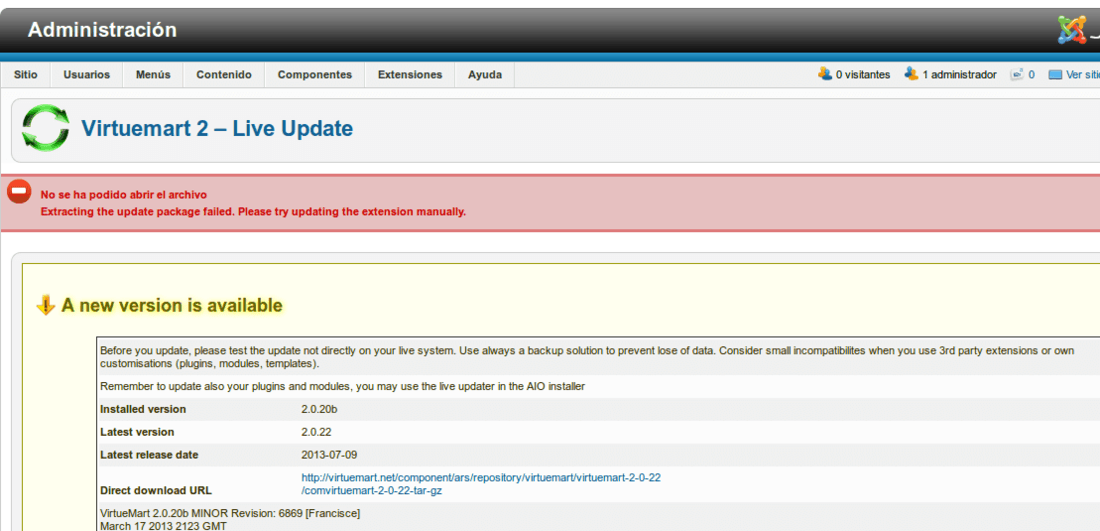Click the Joomla logo icon
This screenshot has height=531, width=1100.
[x=1071, y=30]
